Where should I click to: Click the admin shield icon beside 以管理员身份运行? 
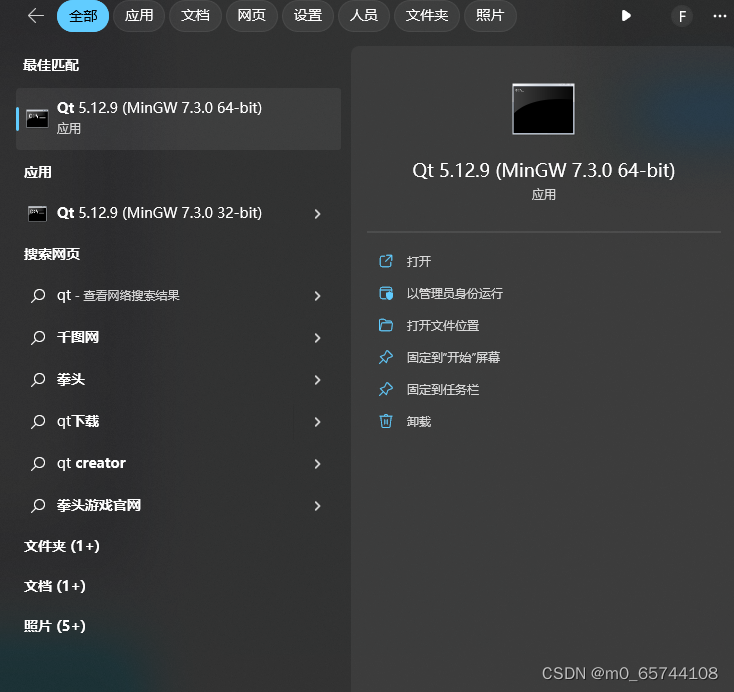(x=386, y=293)
